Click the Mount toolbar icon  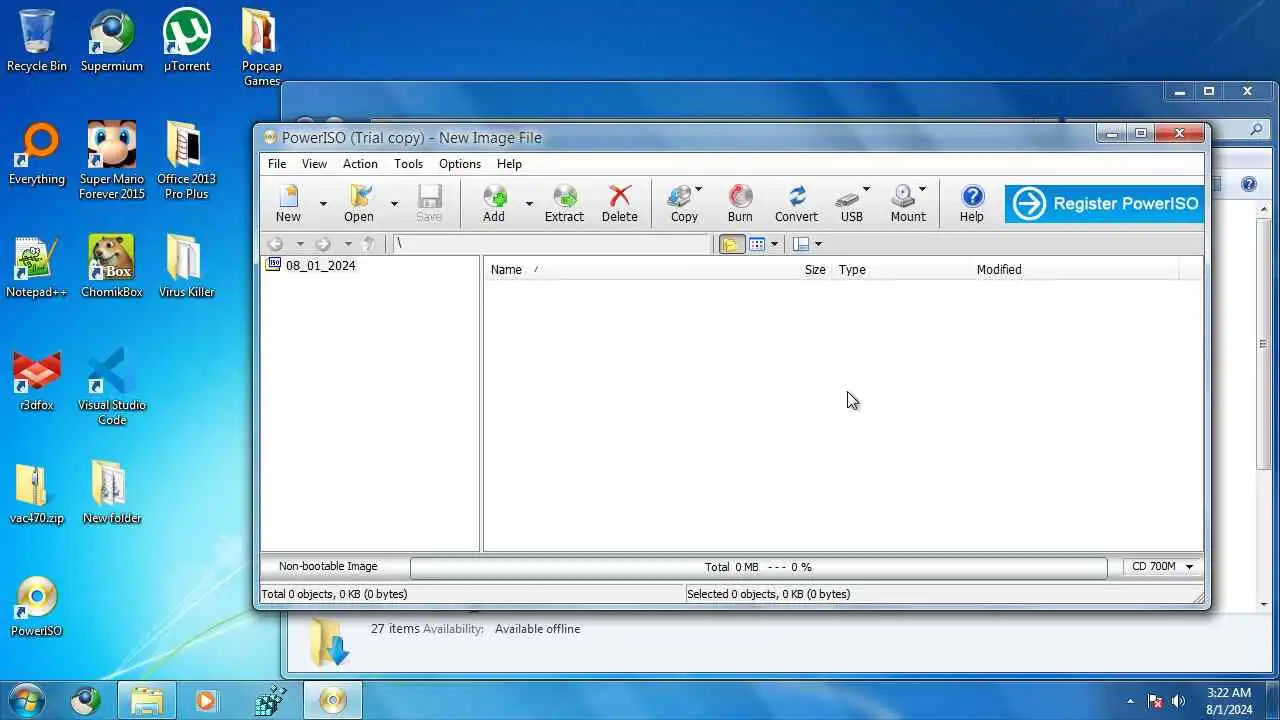point(908,203)
